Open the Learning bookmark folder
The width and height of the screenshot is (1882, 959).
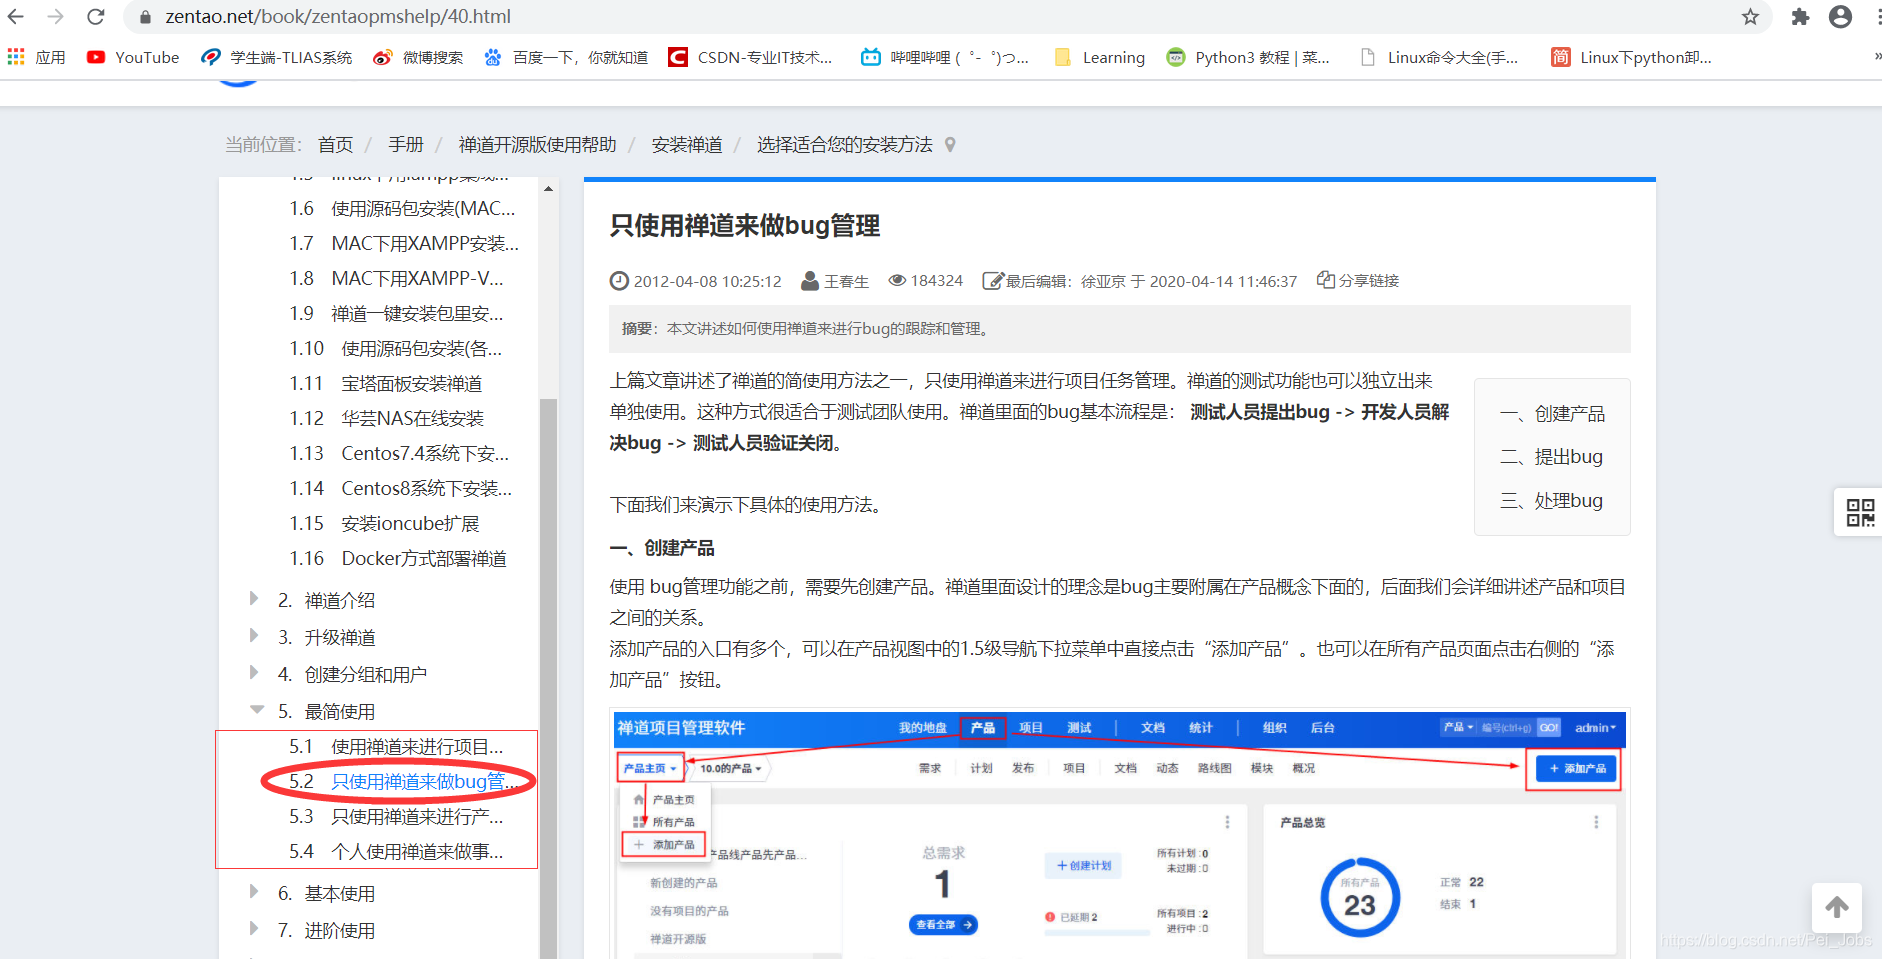(x=1100, y=57)
